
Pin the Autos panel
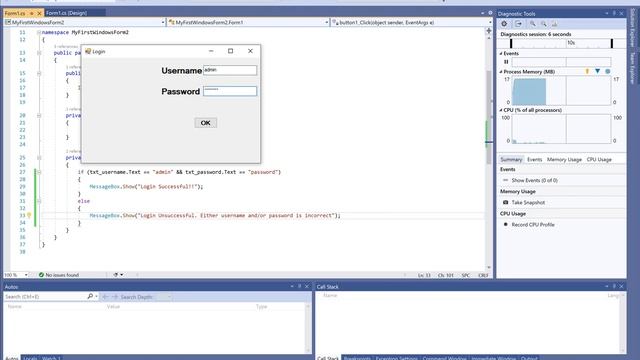tap(300, 287)
